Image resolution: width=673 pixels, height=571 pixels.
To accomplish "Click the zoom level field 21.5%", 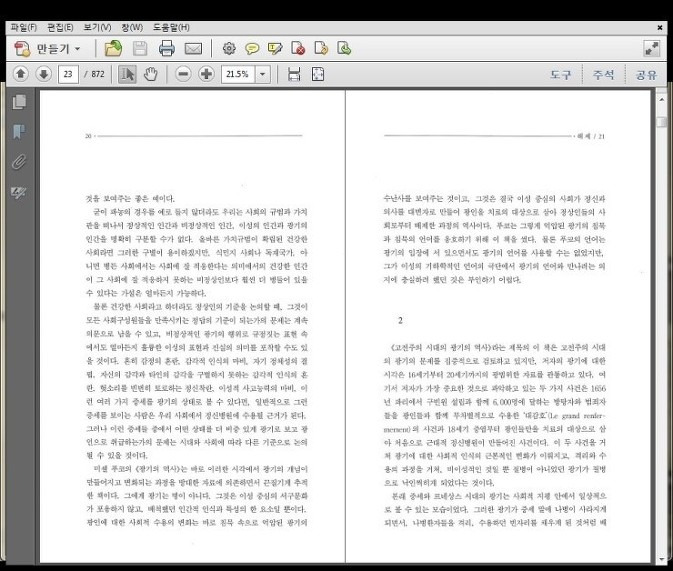I will click(238, 74).
